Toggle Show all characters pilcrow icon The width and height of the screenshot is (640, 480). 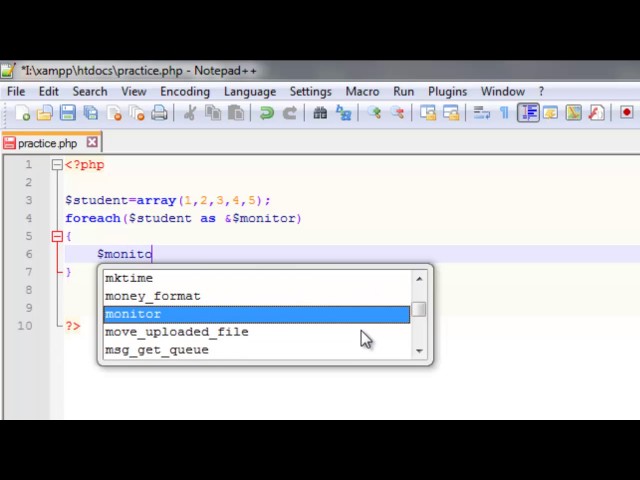coord(504,113)
